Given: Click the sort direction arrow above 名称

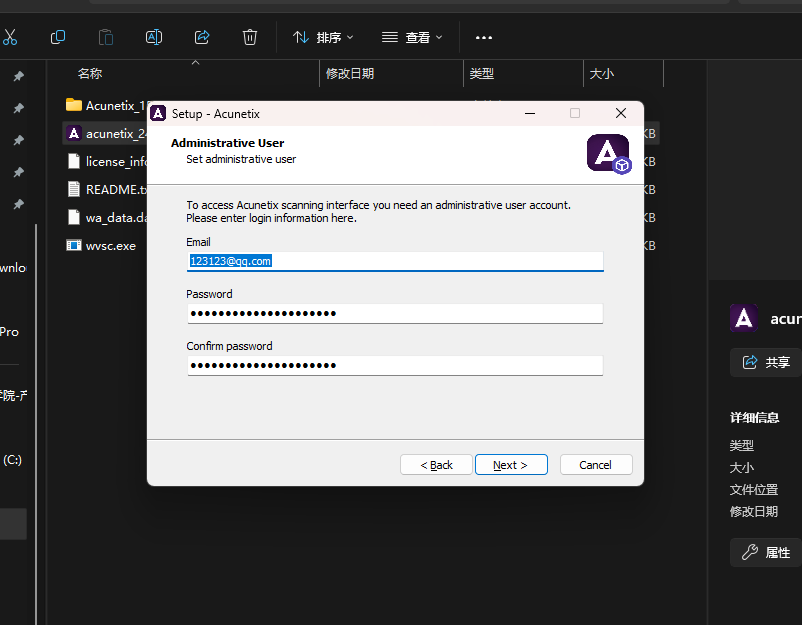Looking at the screenshot, I should point(195,62).
